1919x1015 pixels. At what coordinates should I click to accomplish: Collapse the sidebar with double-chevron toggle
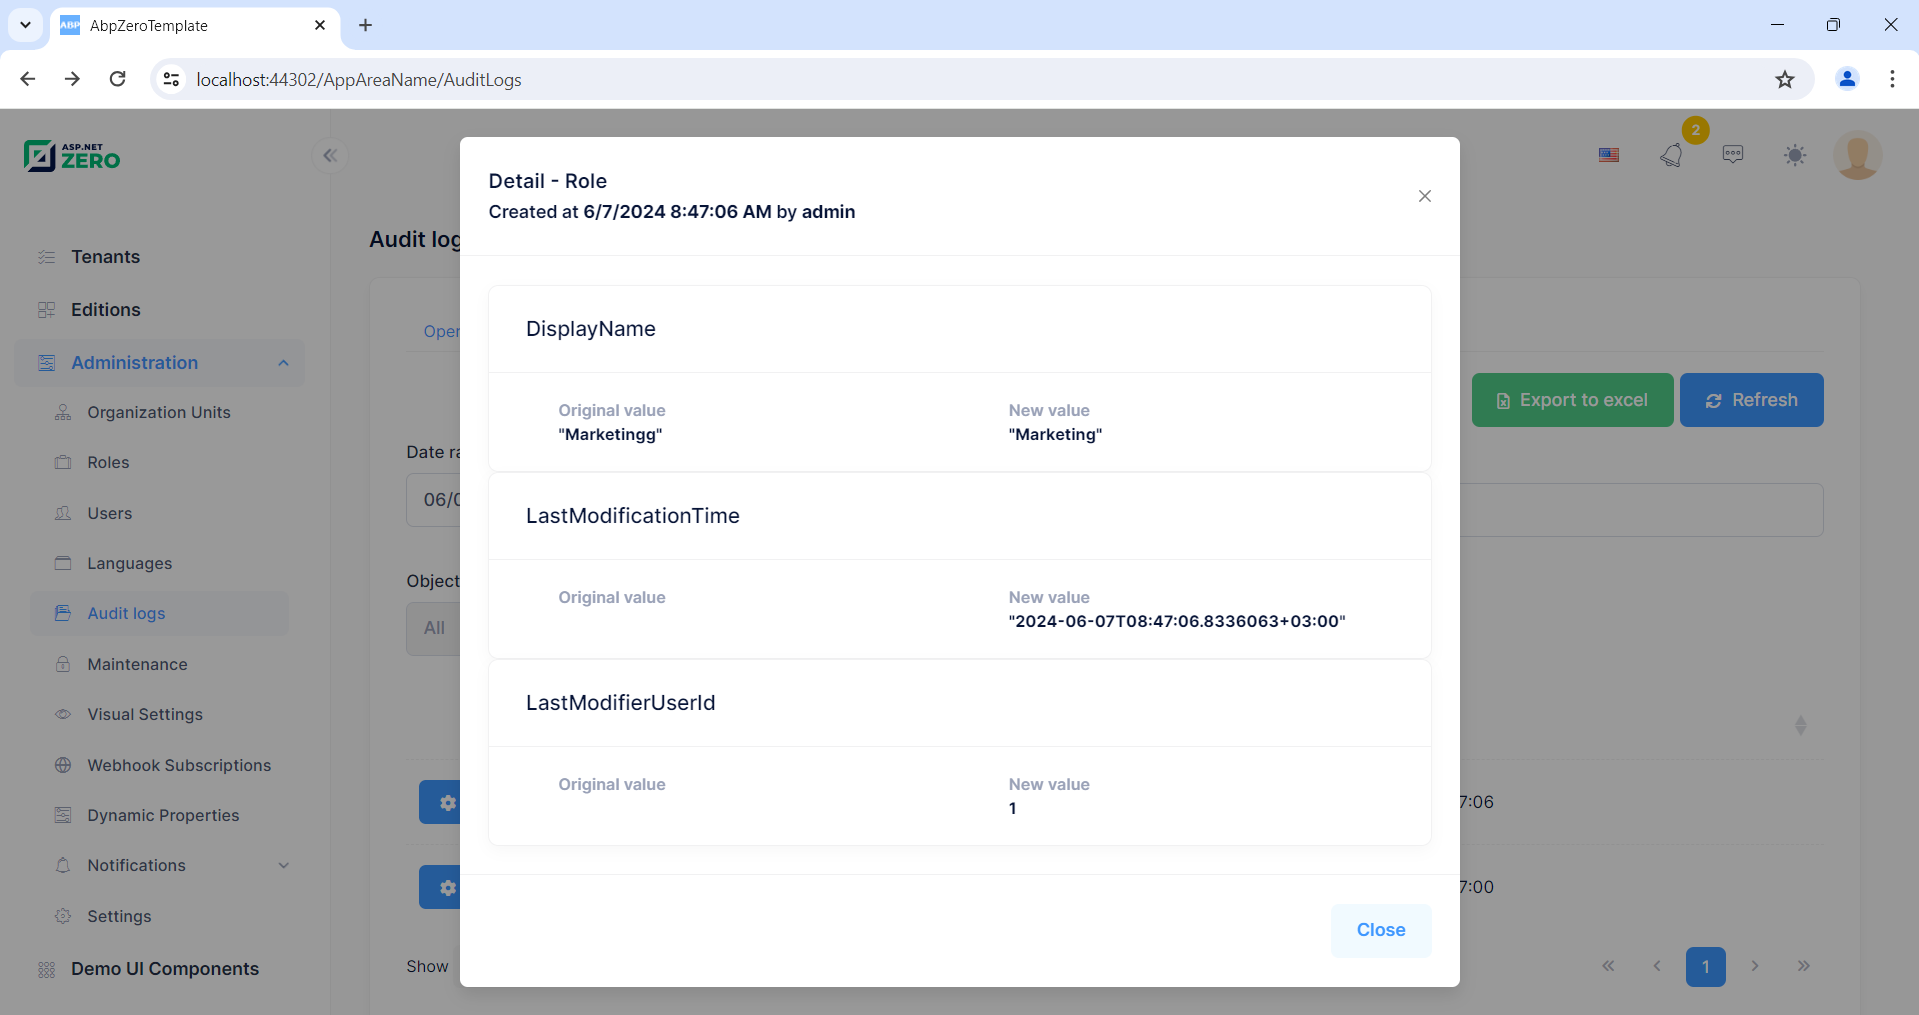coord(330,155)
